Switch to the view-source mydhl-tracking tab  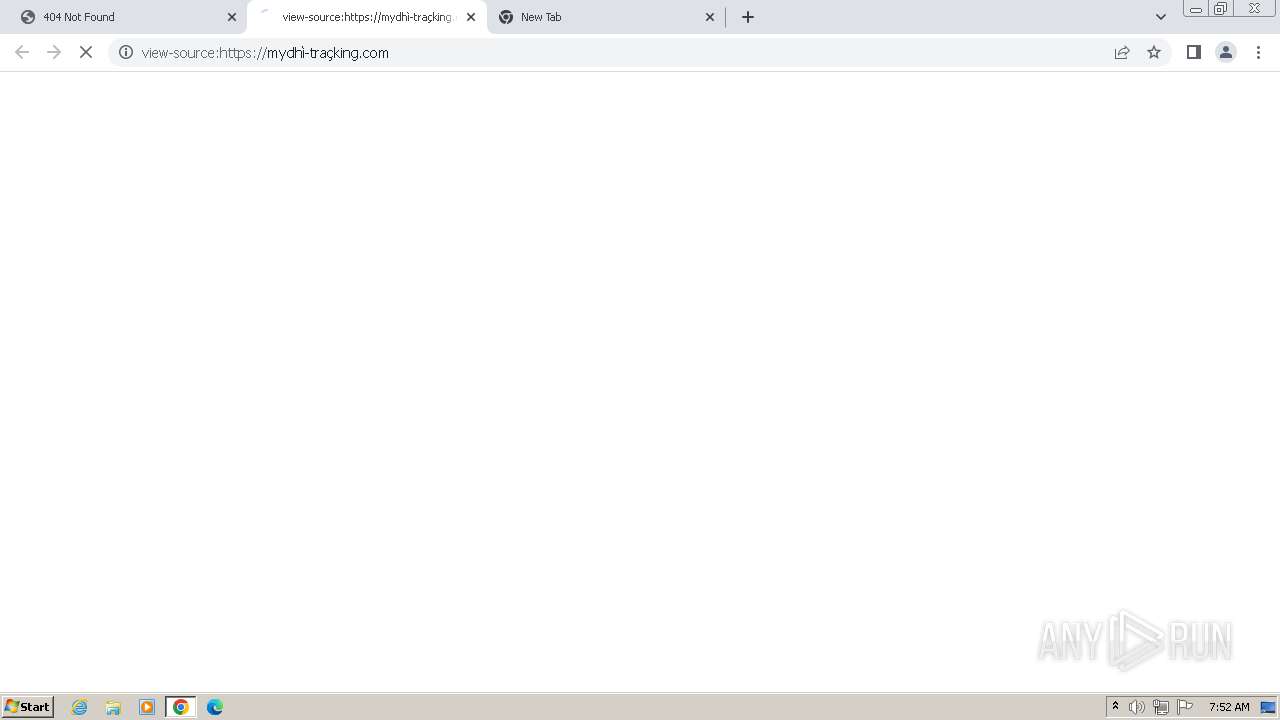pyautogui.click(x=366, y=17)
